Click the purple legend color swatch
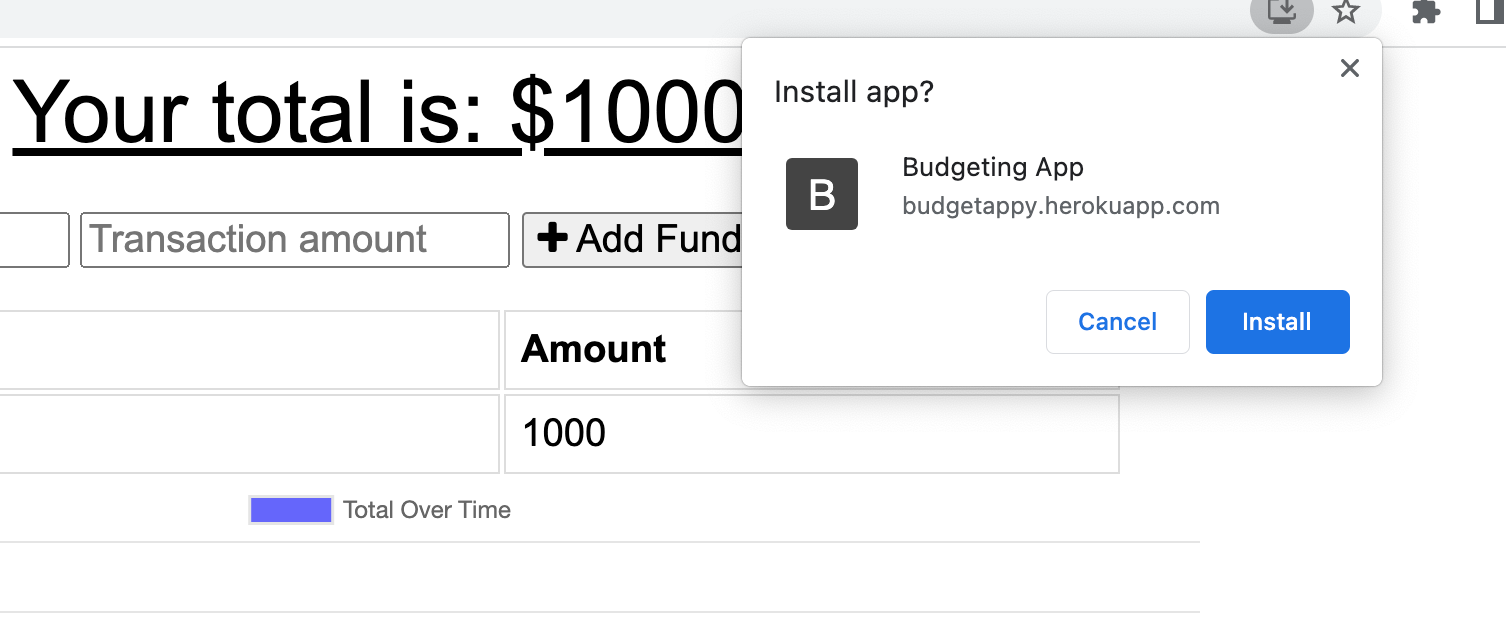Image resolution: width=1506 pixels, height=618 pixels. click(290, 510)
